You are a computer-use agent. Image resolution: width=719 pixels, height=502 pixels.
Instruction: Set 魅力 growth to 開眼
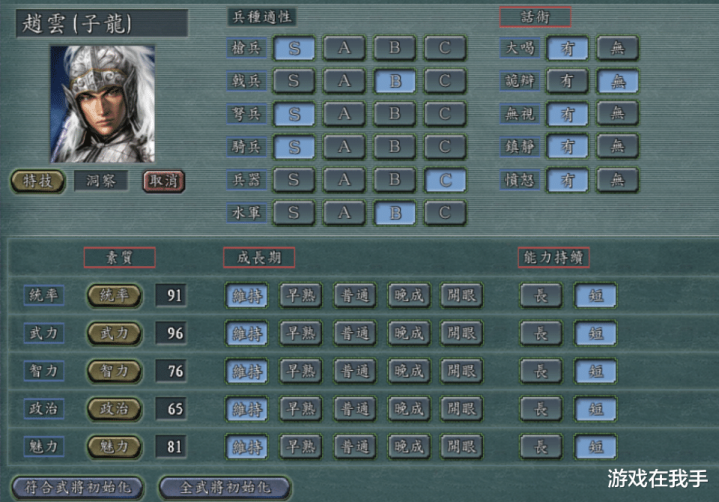coord(462,447)
